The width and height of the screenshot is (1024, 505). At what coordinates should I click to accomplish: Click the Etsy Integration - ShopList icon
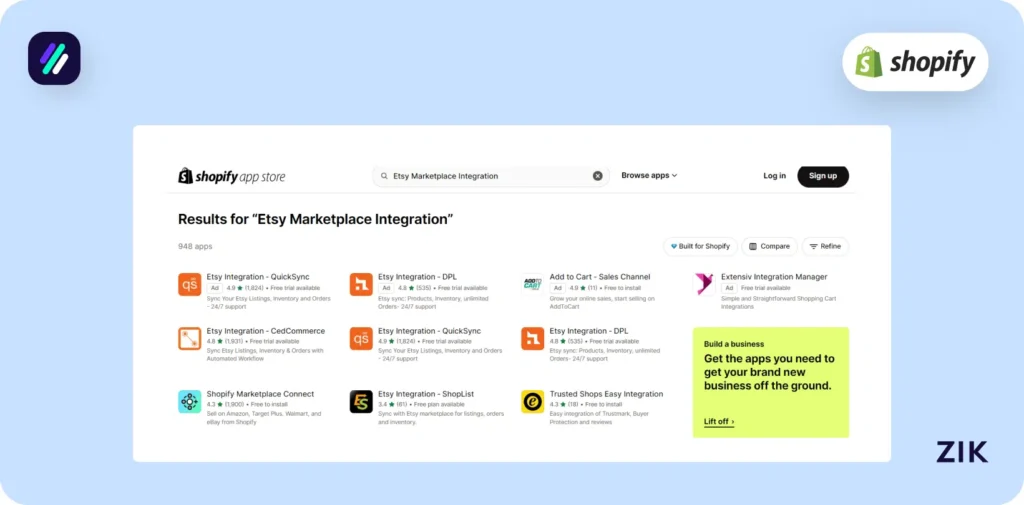tap(361, 401)
